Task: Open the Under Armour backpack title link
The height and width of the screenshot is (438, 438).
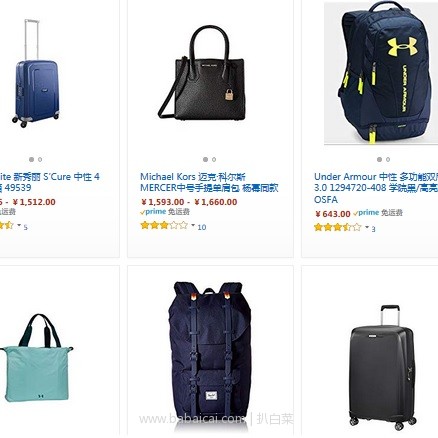Action: 376,188
